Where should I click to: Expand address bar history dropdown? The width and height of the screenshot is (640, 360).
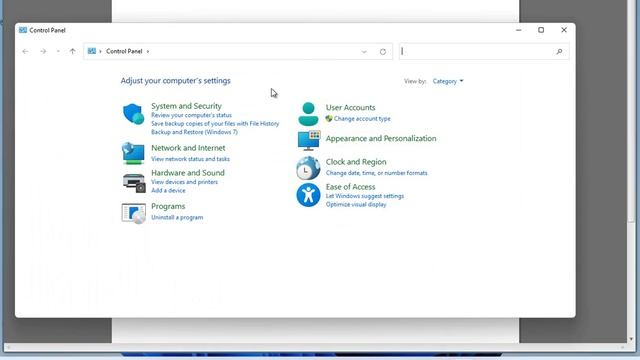click(364, 52)
